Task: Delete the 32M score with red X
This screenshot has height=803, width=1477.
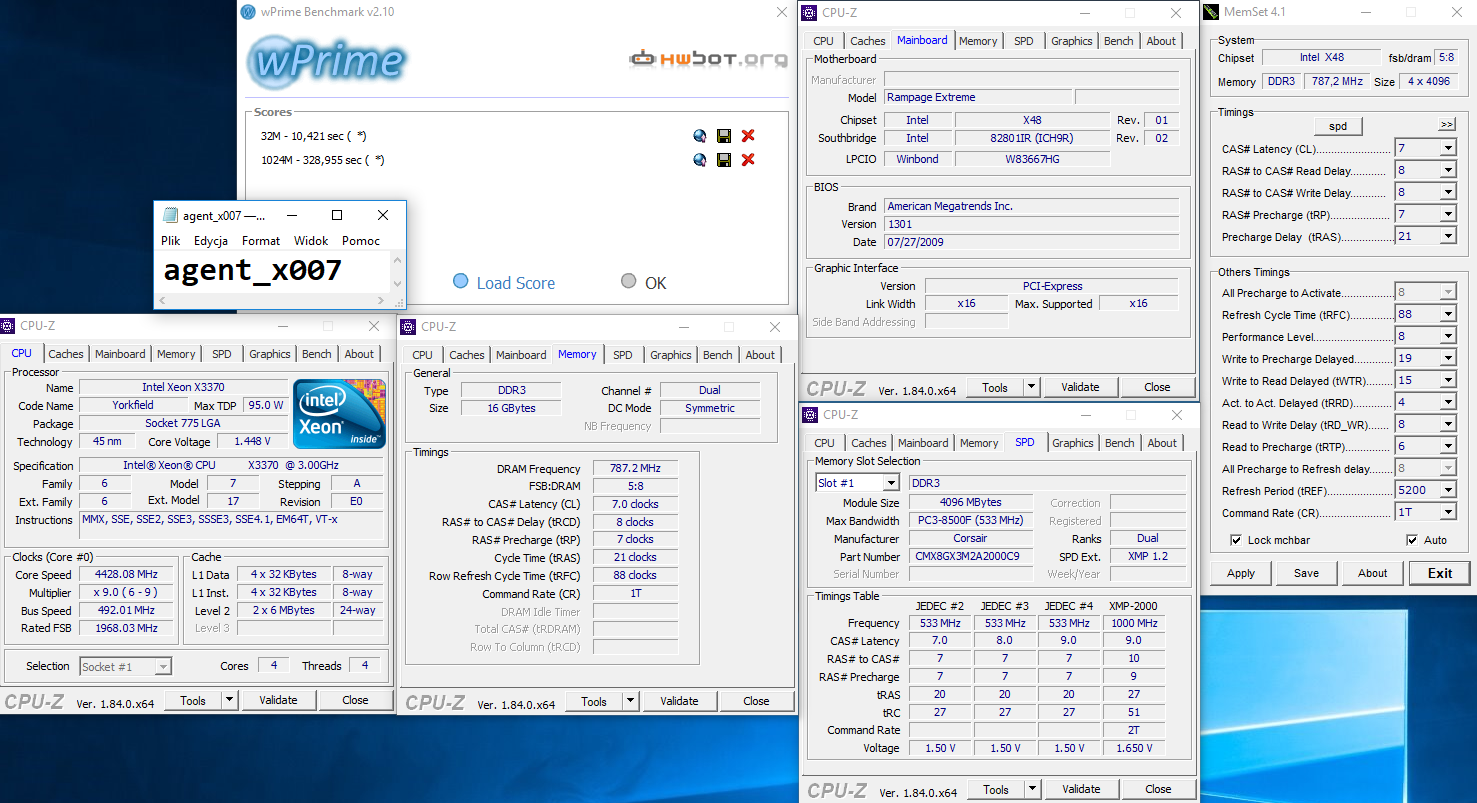Action: (x=748, y=136)
